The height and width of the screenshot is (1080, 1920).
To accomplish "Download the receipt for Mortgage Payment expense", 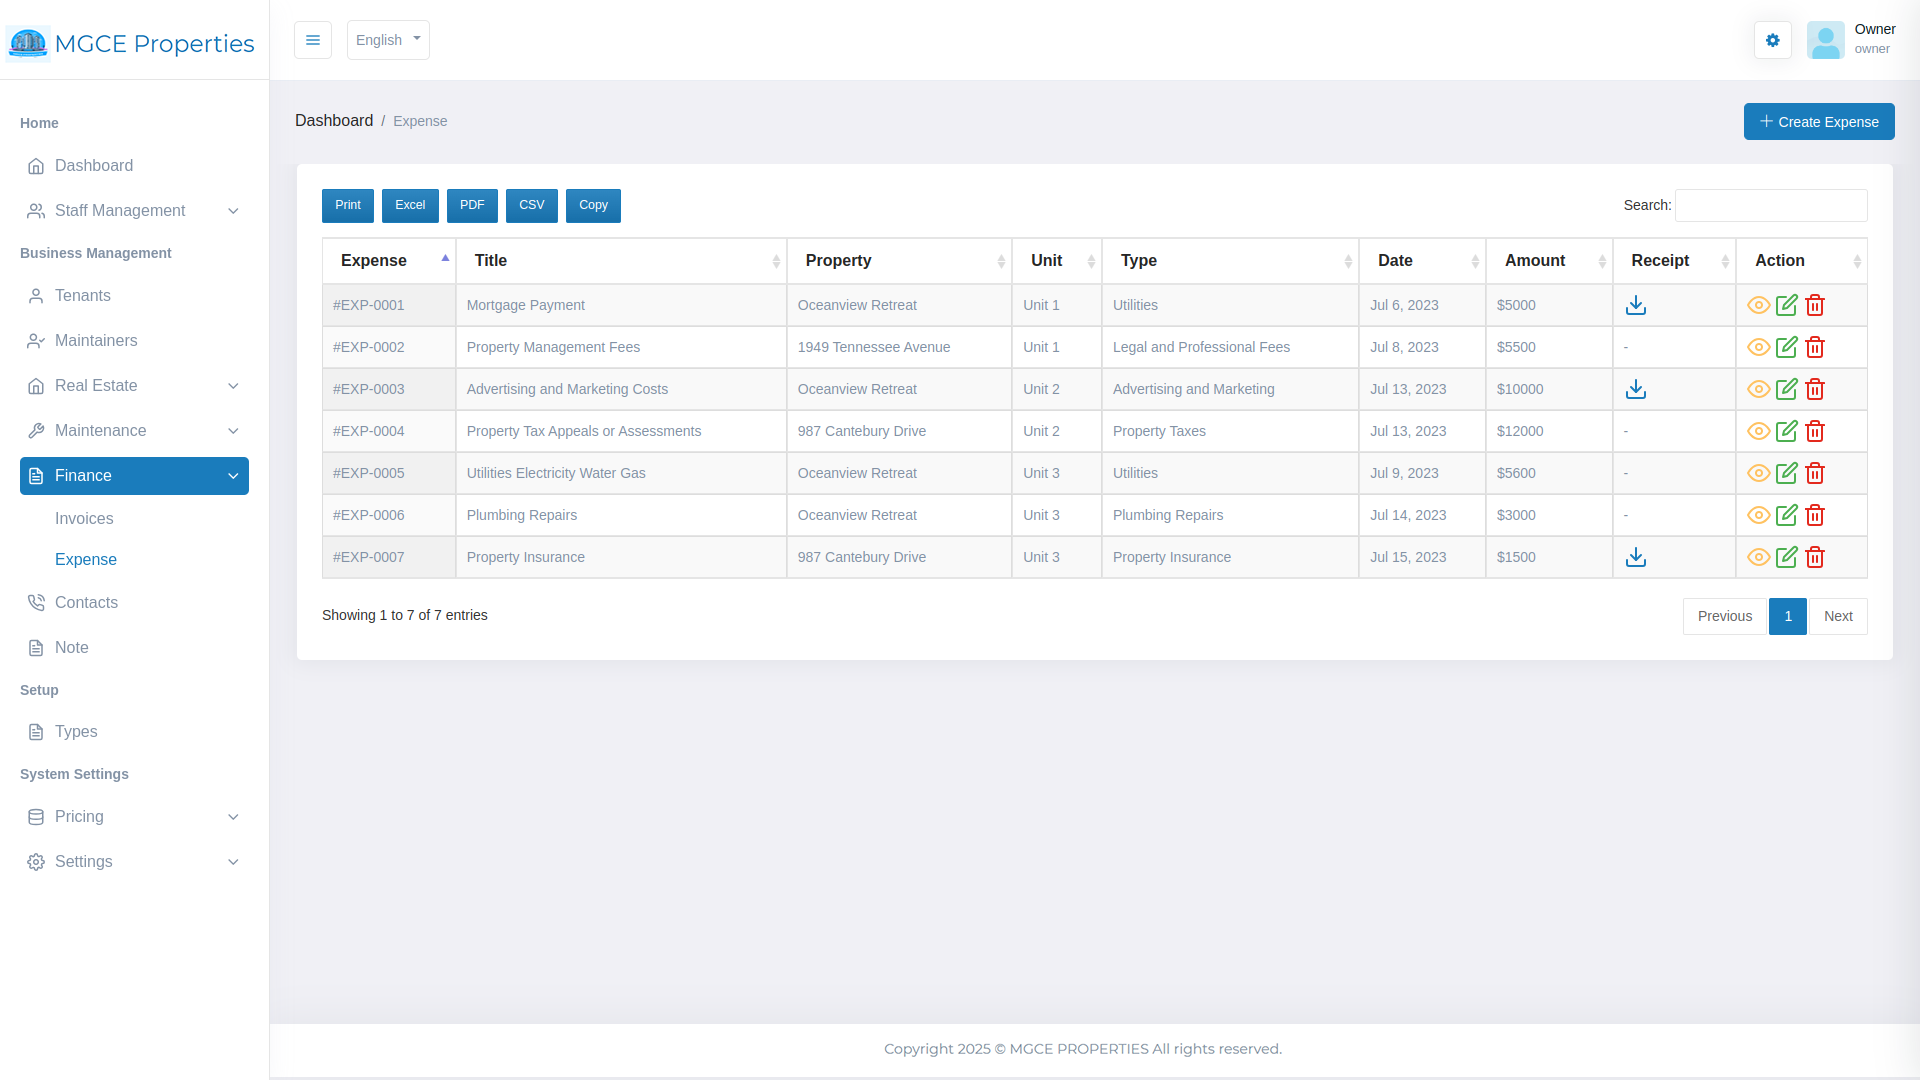I will point(1636,305).
